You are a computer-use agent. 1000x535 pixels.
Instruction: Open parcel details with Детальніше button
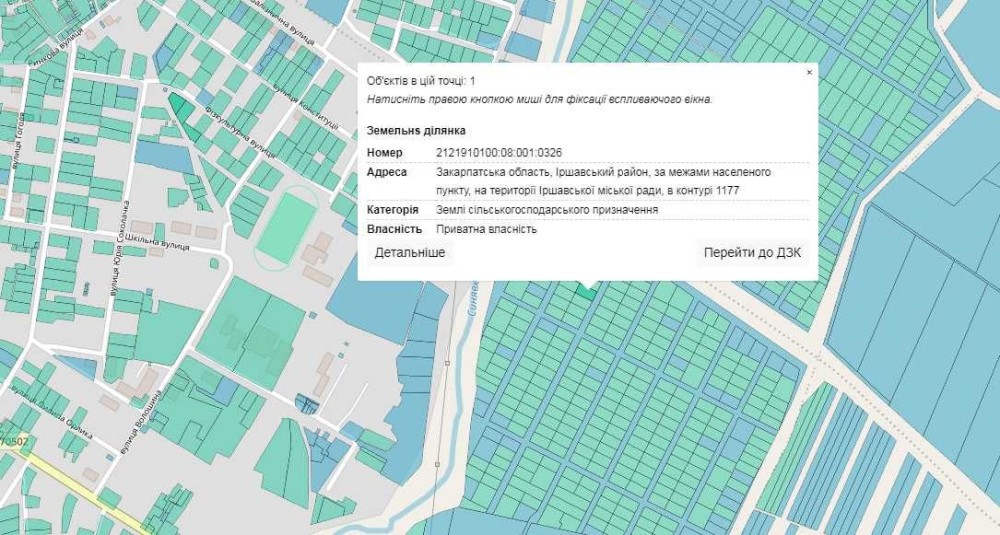[409, 253]
